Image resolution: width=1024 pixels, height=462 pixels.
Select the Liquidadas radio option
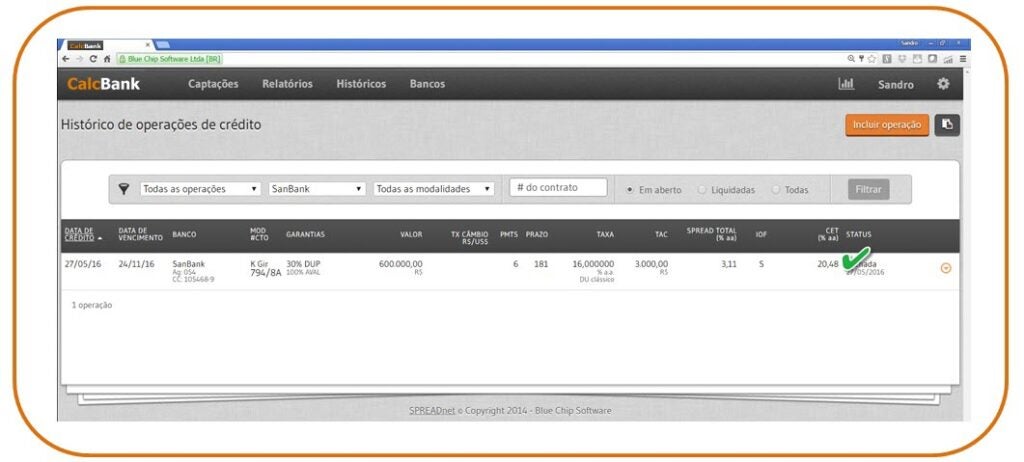(x=702, y=190)
